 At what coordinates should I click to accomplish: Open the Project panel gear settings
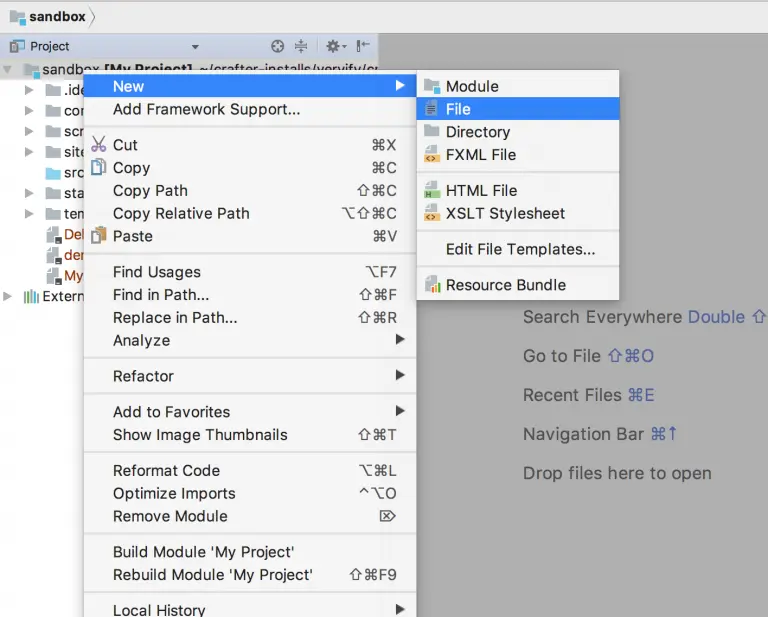(x=334, y=46)
